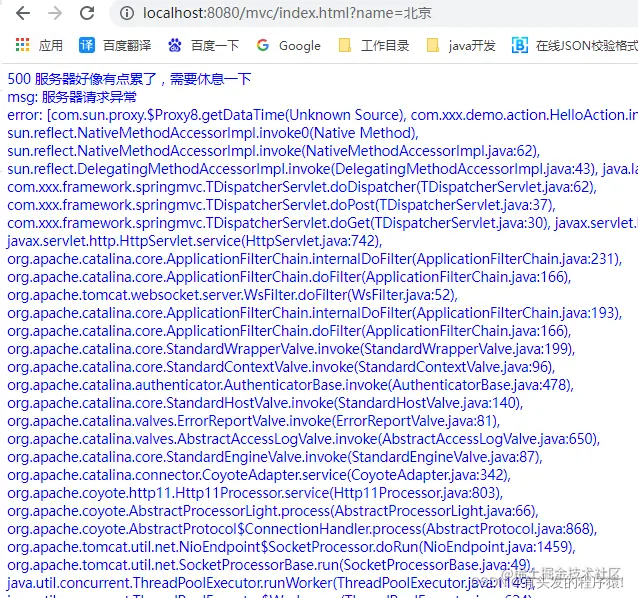Click the Google logo bookmark icon
The height and width of the screenshot is (598, 638).
click(263, 45)
